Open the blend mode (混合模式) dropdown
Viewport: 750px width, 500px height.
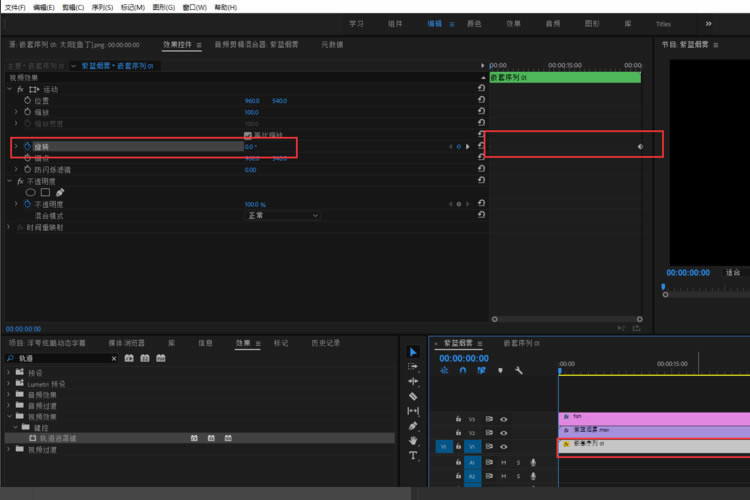pyautogui.click(x=282, y=215)
